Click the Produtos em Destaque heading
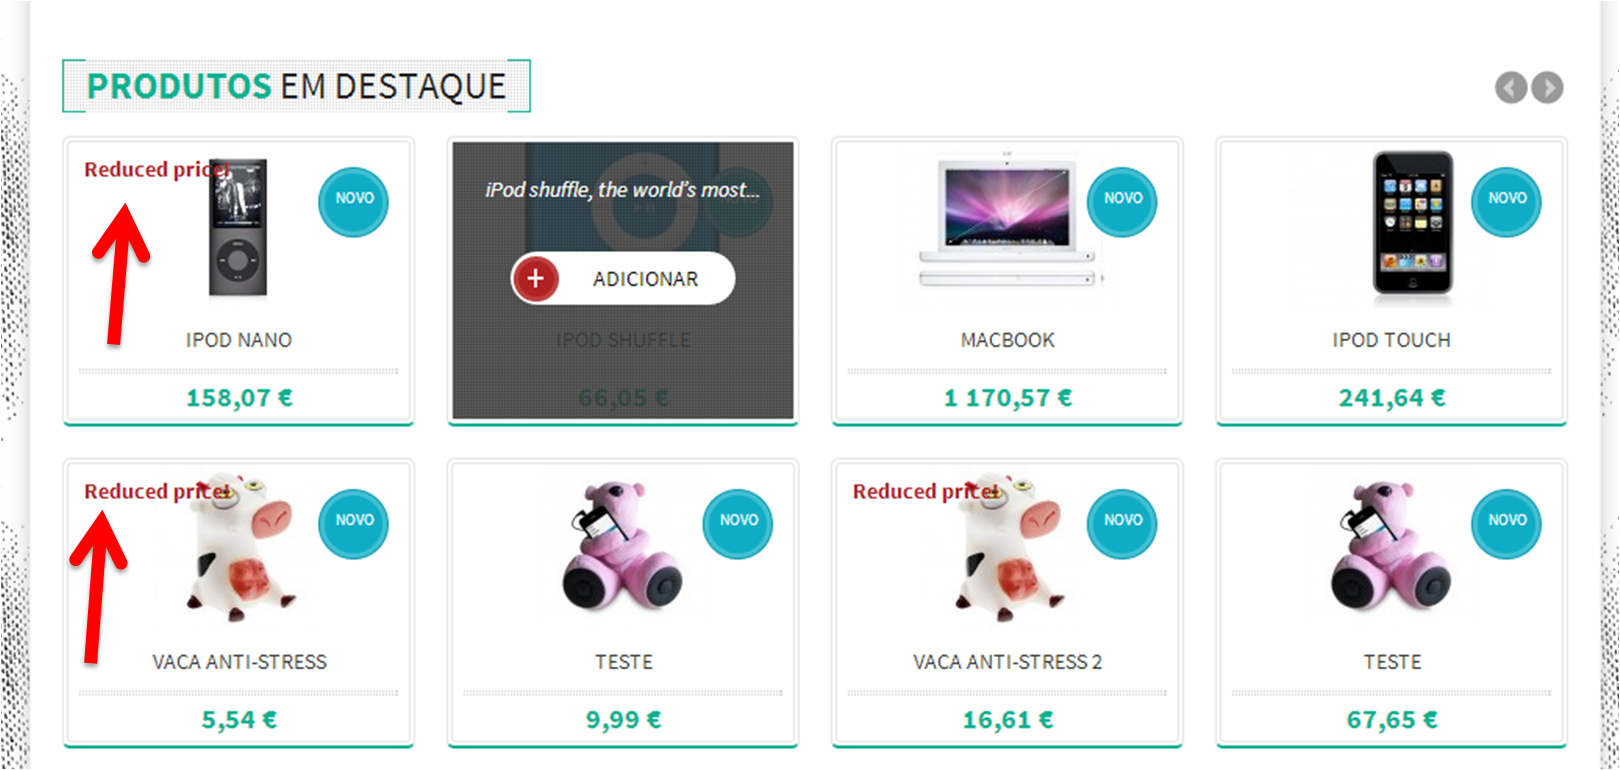This screenshot has width=1620, height=770. tap(297, 86)
